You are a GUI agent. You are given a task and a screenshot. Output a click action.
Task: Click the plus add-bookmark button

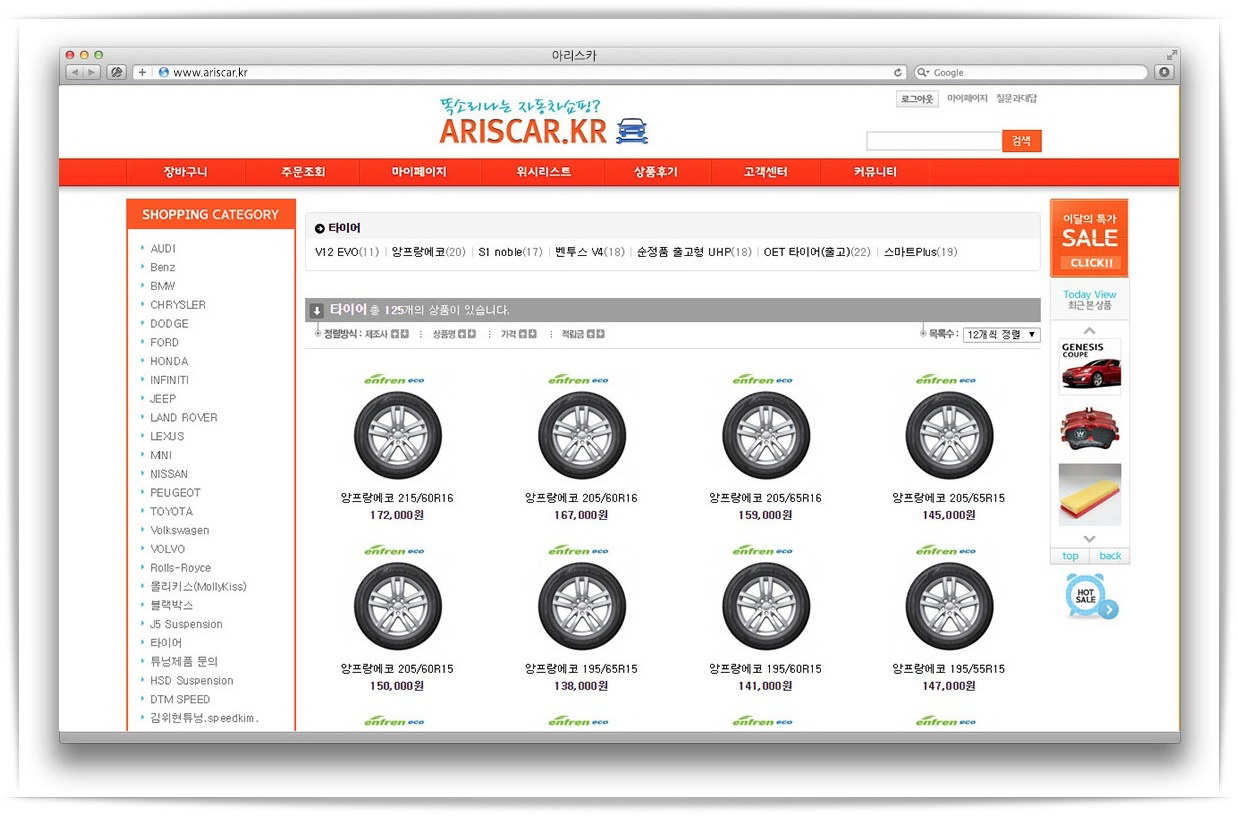click(x=142, y=72)
